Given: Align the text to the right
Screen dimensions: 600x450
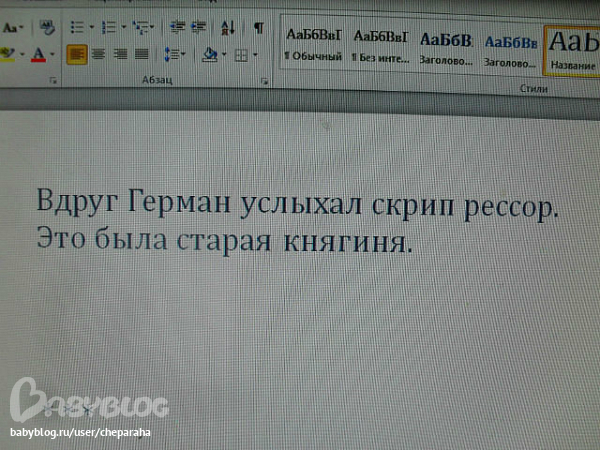Looking at the screenshot, I should tap(119, 54).
